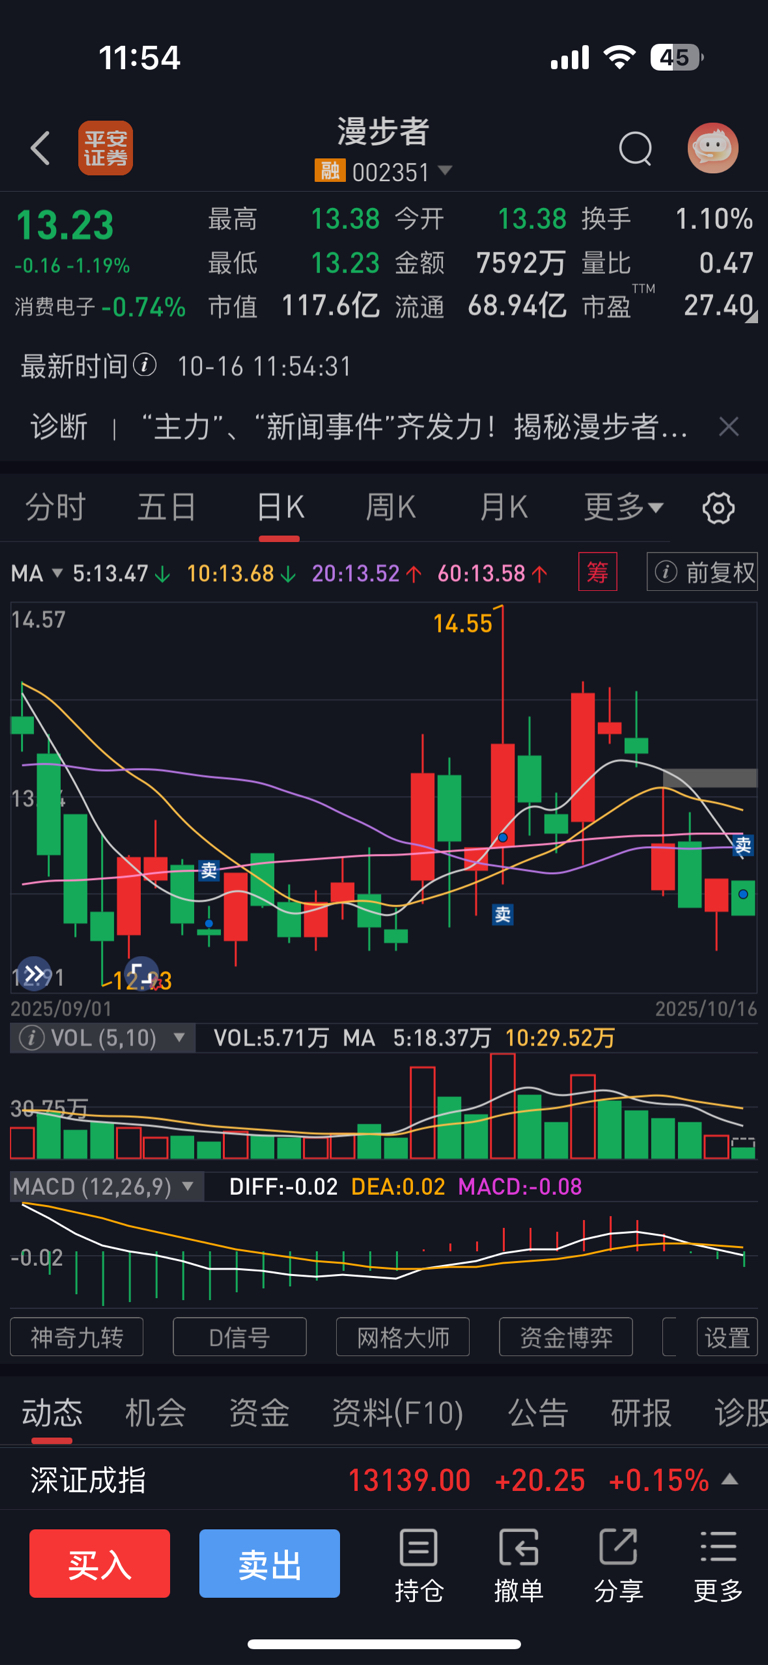Tap the 金额 value 7592万
Screen dimensions: 769x1665
point(521,262)
